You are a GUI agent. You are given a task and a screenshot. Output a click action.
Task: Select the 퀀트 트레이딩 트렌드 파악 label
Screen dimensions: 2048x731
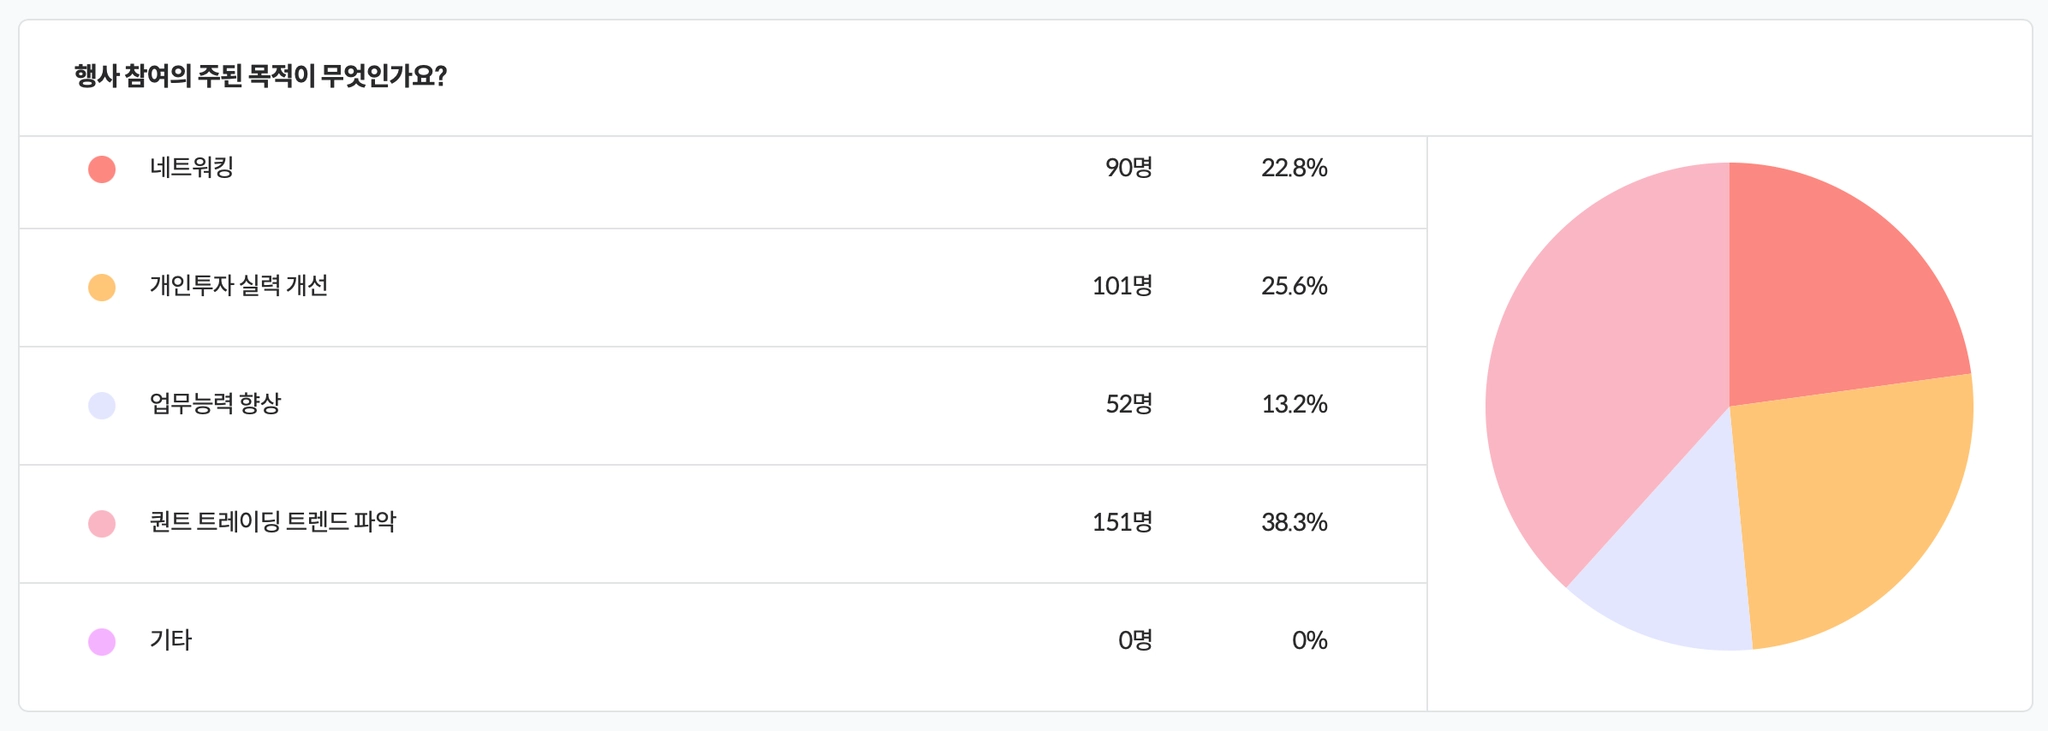tap(273, 522)
